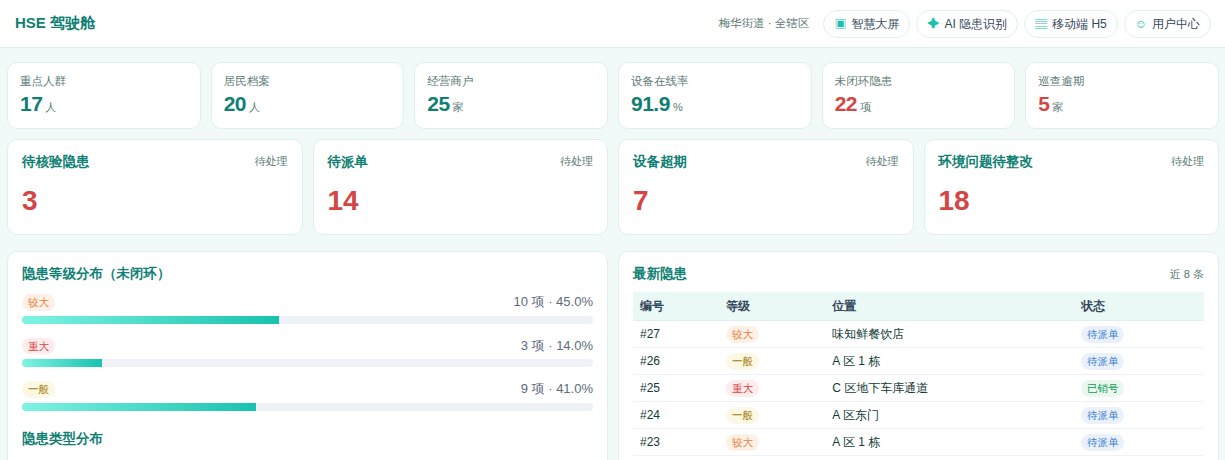Viewport: 1225px width, 460px height.
Task: Click the 待派单 status in row #23
Action: coord(1103,442)
